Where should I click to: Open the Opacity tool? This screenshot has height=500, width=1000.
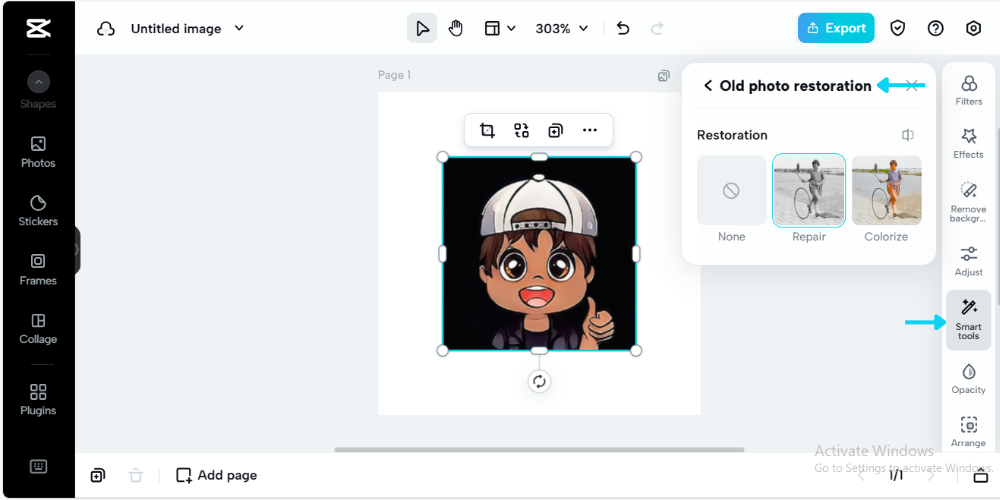click(x=969, y=378)
